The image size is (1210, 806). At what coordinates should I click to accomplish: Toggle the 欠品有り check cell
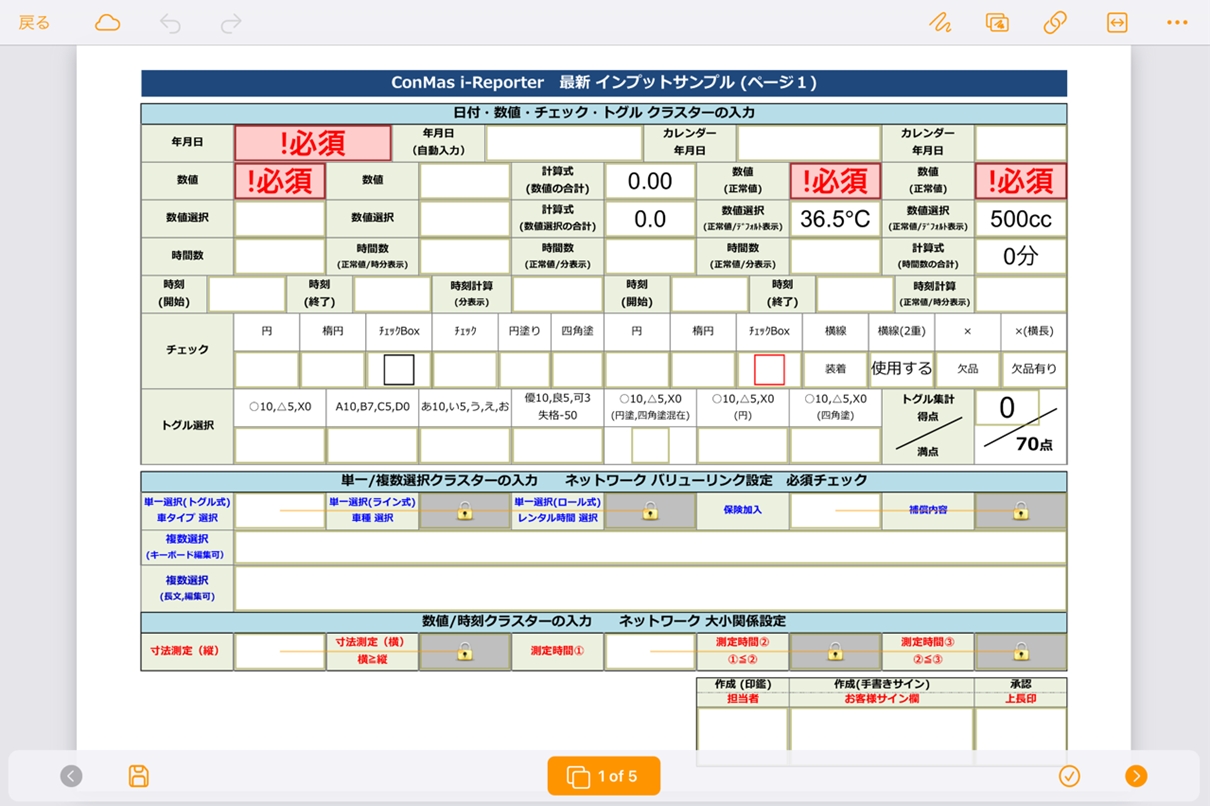pyautogui.click(x=1034, y=369)
